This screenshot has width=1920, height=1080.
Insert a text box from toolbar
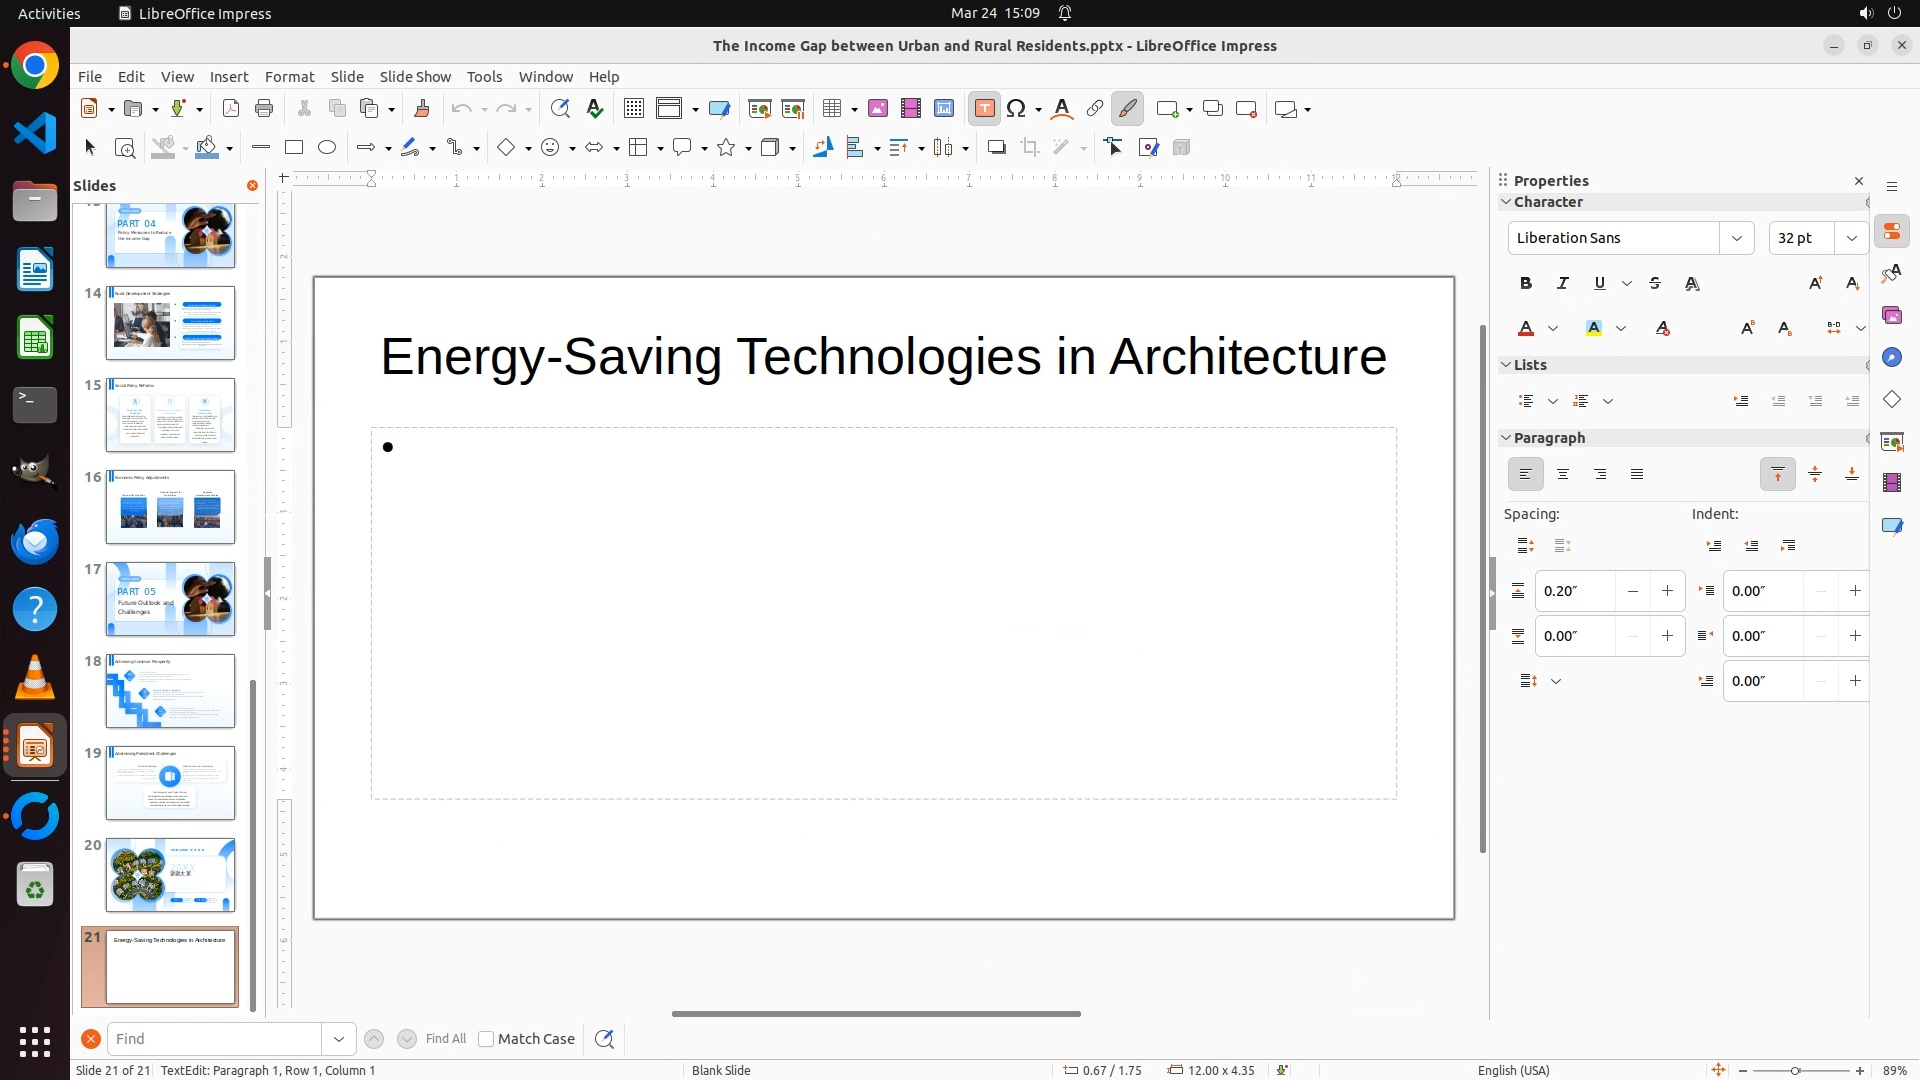click(x=984, y=109)
